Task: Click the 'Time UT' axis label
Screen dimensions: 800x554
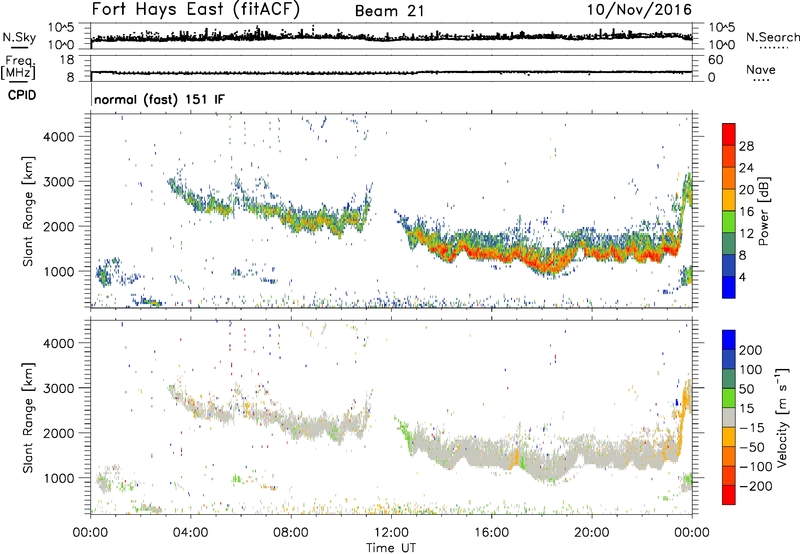Action: 391,548
